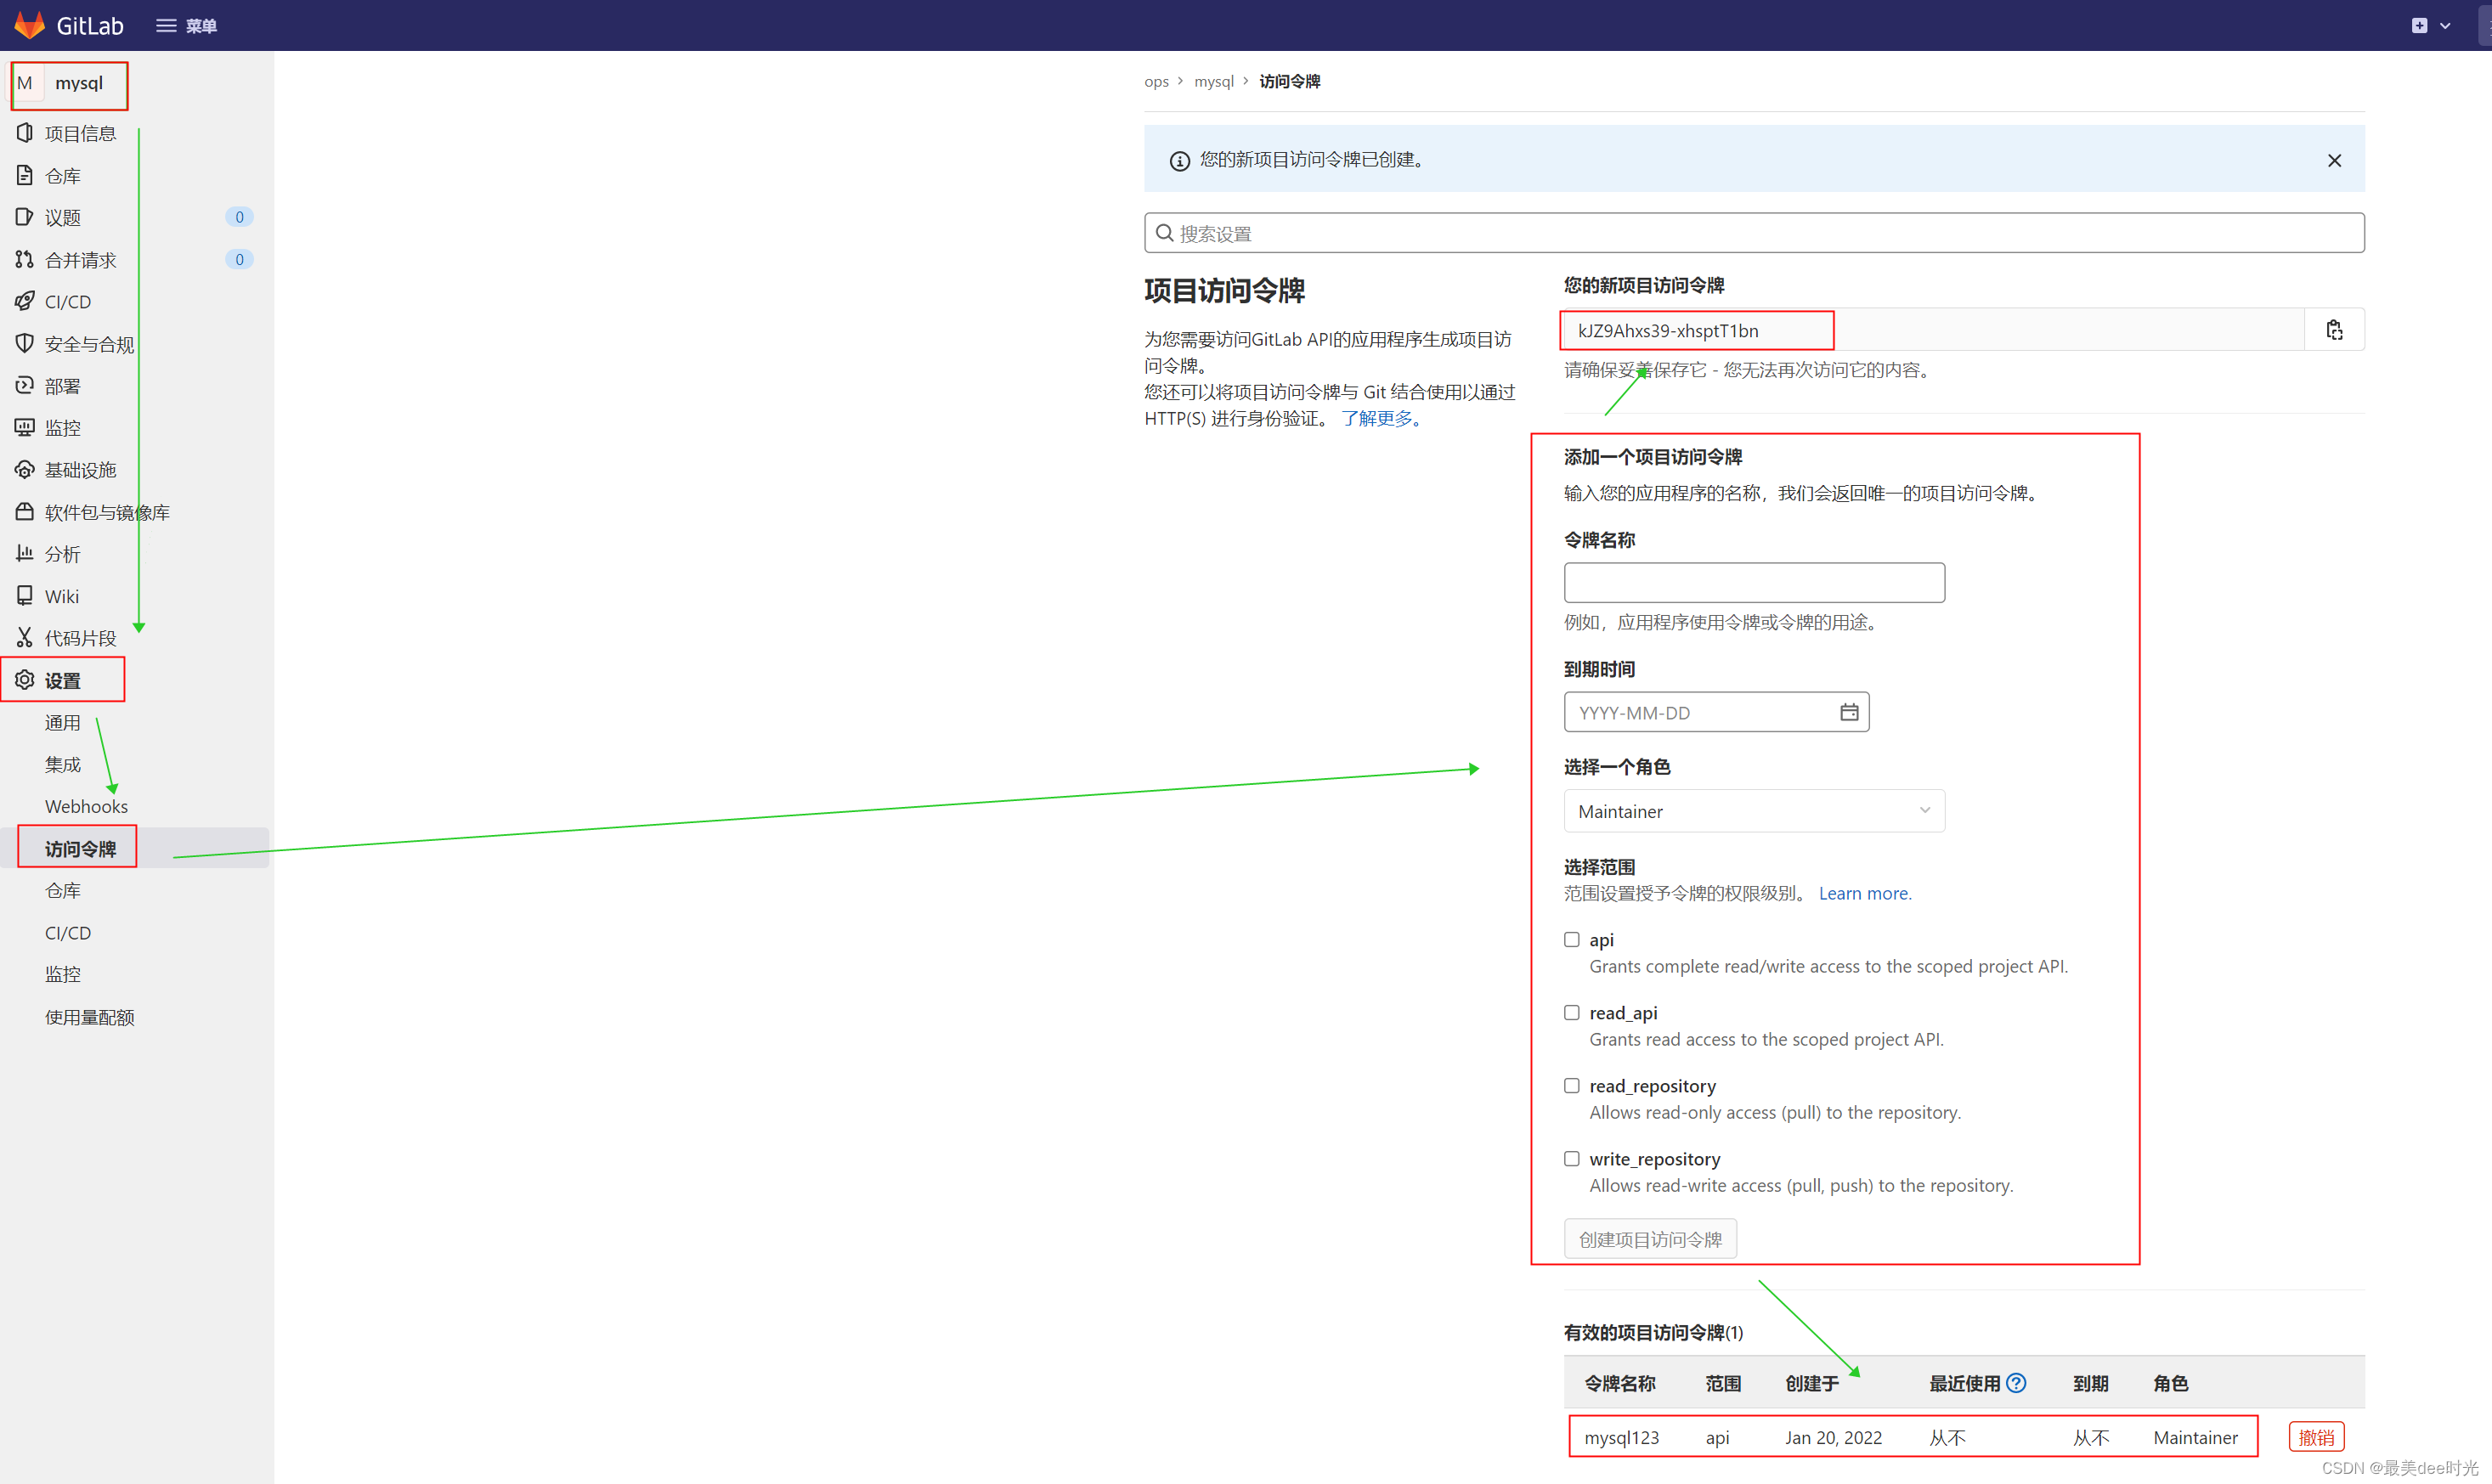Image resolution: width=2492 pixels, height=1484 pixels.
Task: Click the 安全与合规 shield icon
Action: click(25, 343)
